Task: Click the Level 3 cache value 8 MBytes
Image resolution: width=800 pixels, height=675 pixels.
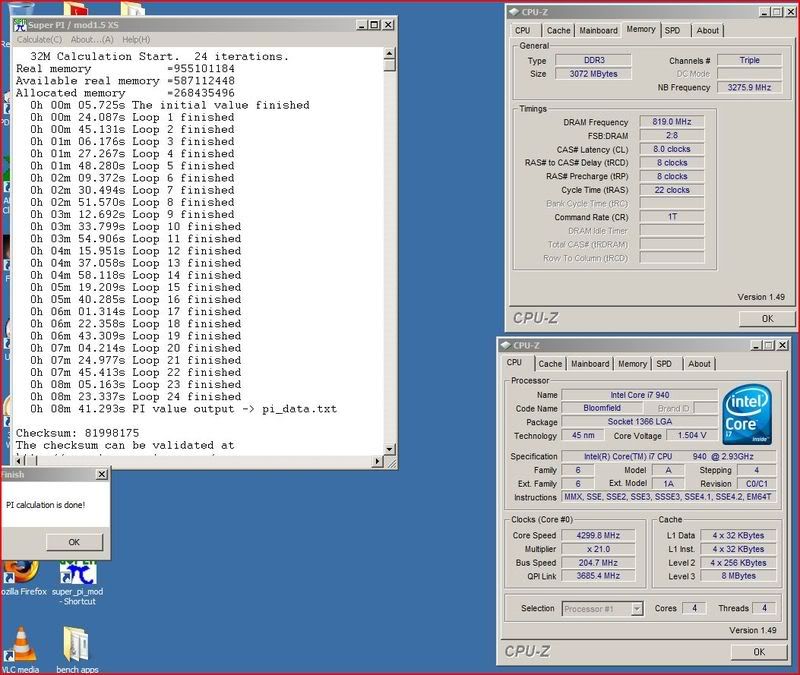Action: tap(738, 576)
